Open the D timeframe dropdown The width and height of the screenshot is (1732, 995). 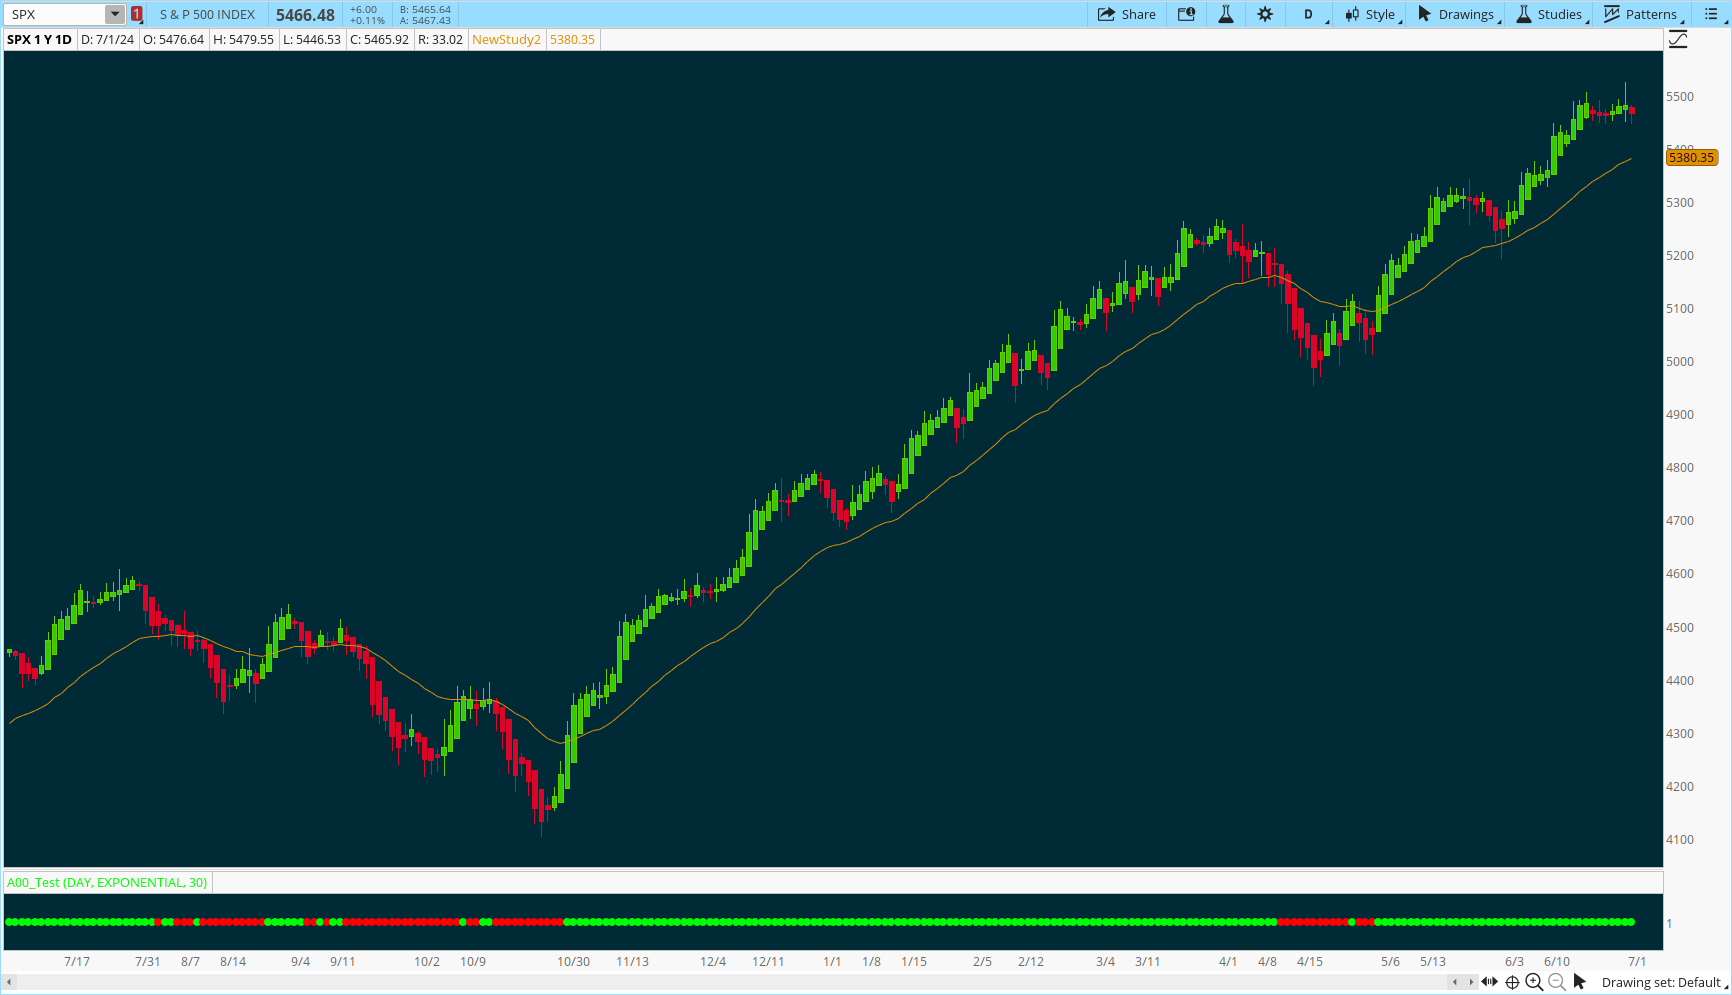(x=1309, y=14)
